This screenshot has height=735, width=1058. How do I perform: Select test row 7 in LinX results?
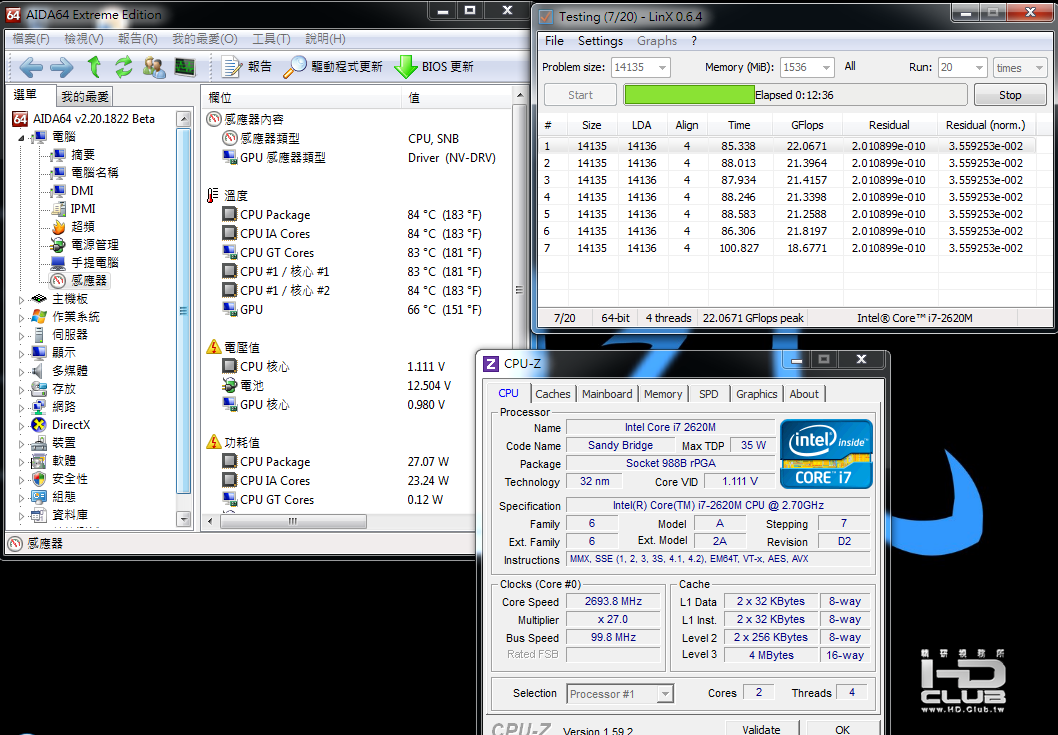coord(786,248)
